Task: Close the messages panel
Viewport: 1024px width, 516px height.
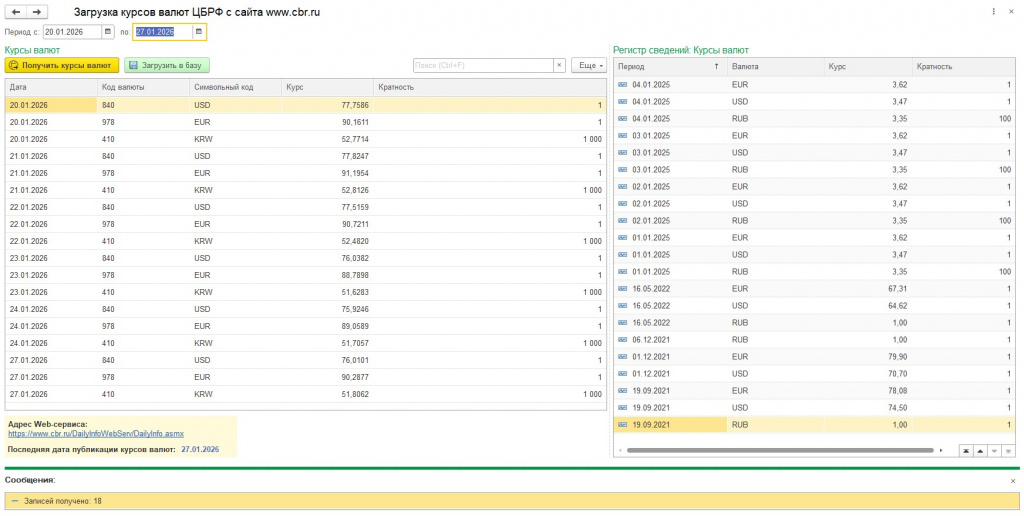Action: 1012,481
